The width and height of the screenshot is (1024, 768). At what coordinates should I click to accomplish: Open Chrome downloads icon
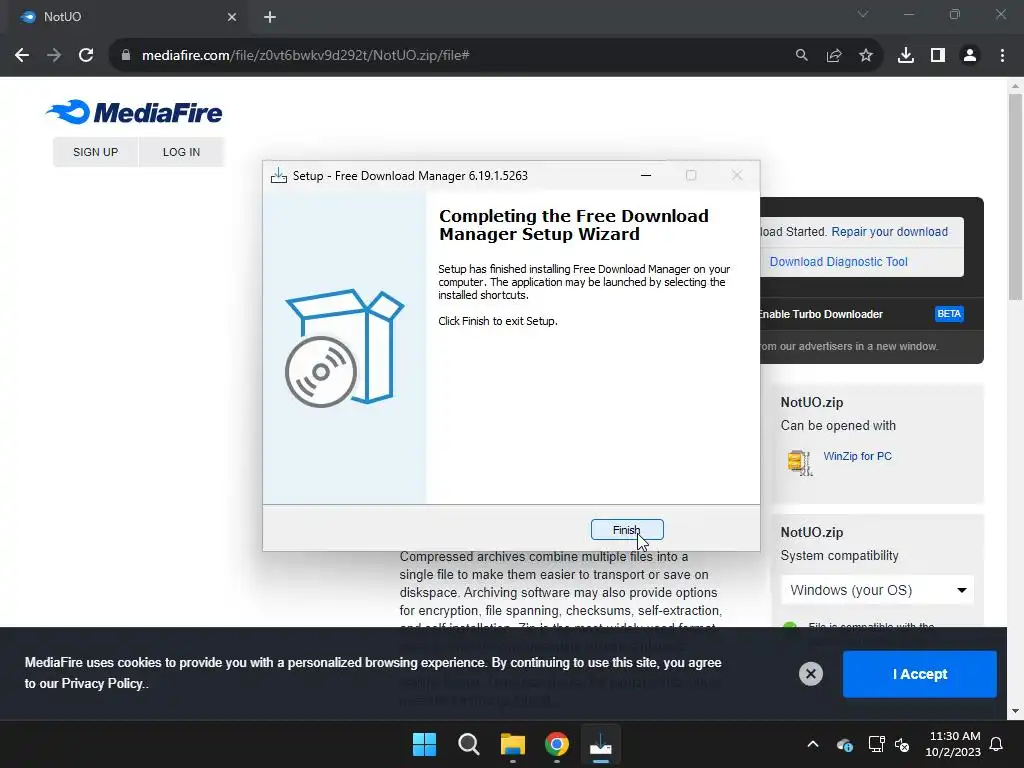[x=906, y=56]
